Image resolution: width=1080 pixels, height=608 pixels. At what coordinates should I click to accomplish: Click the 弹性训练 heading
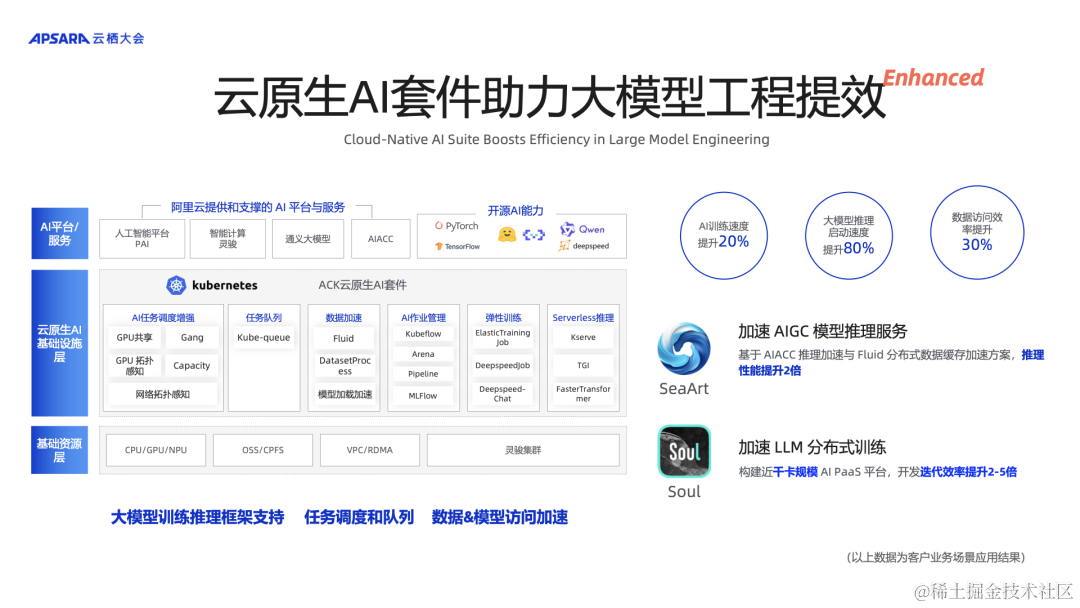tap(503, 317)
